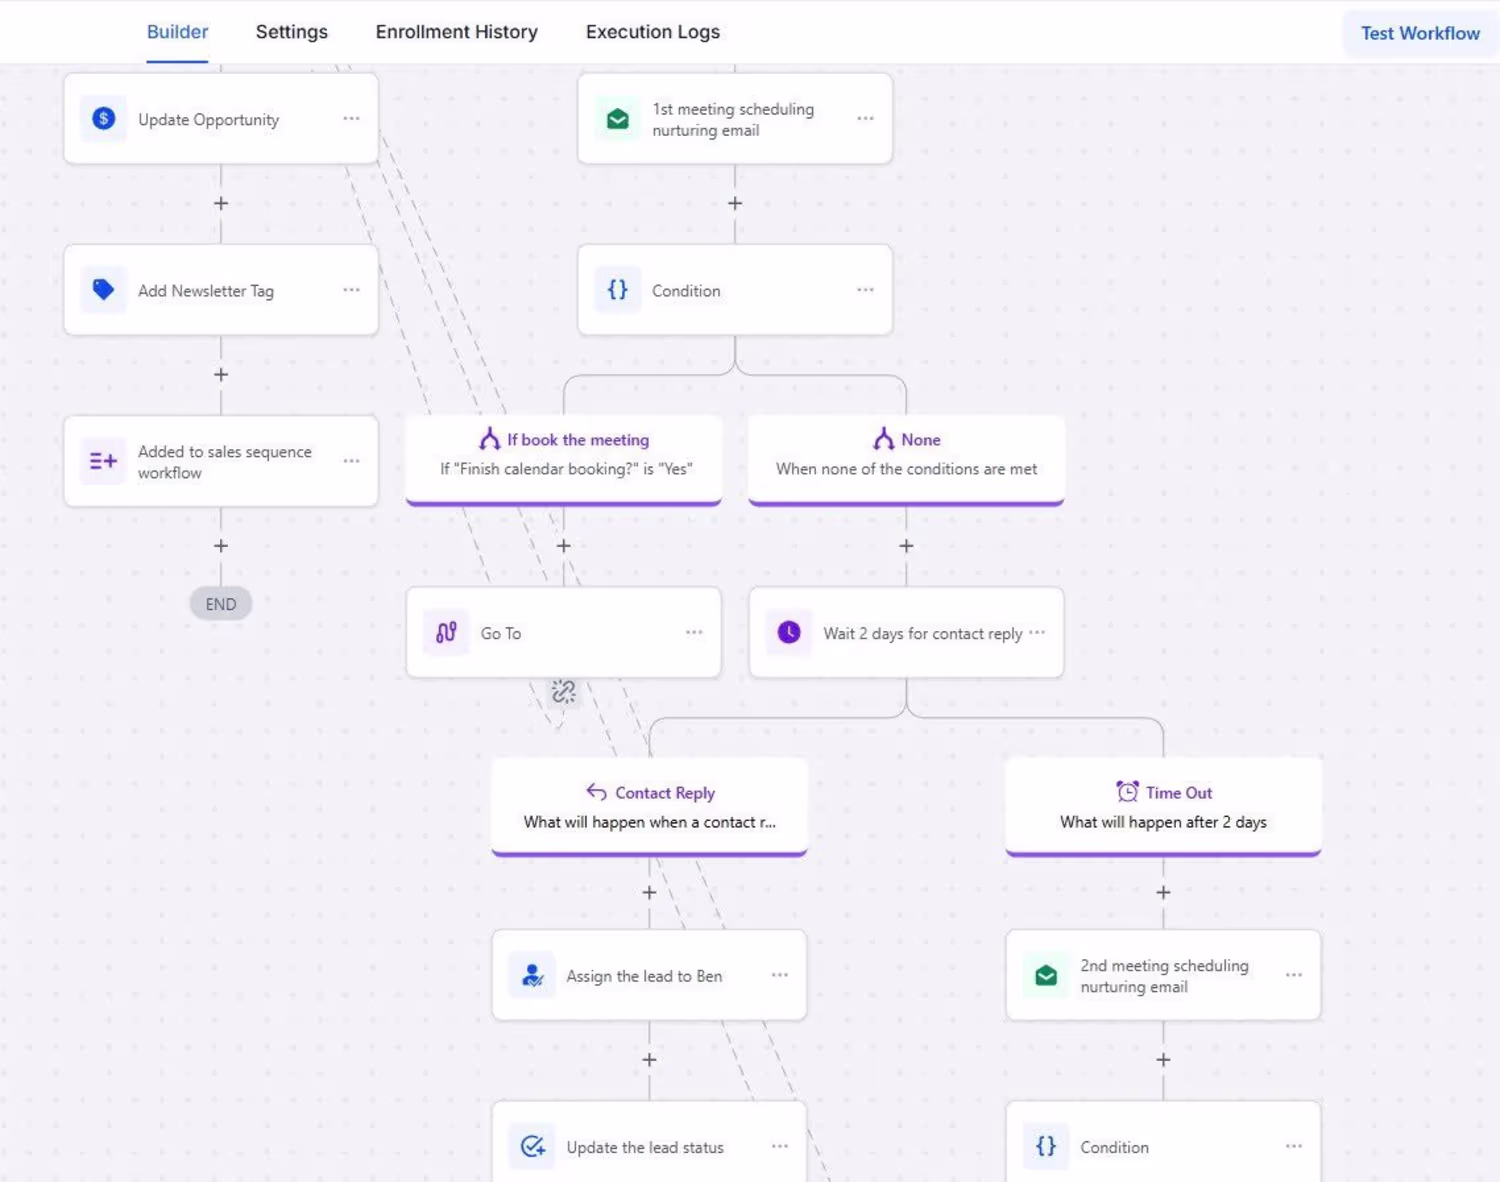Click the Go To step label
Viewport: 1500px width, 1182px height.
(x=501, y=634)
